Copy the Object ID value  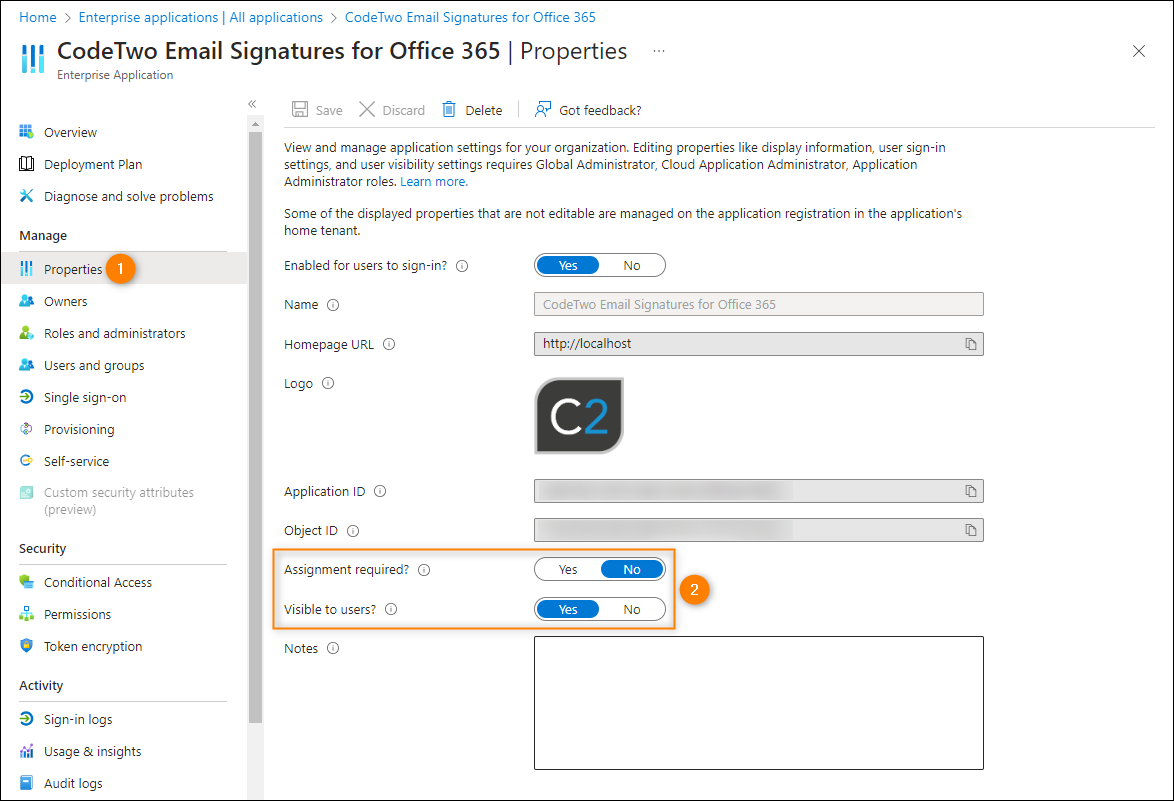tap(970, 530)
